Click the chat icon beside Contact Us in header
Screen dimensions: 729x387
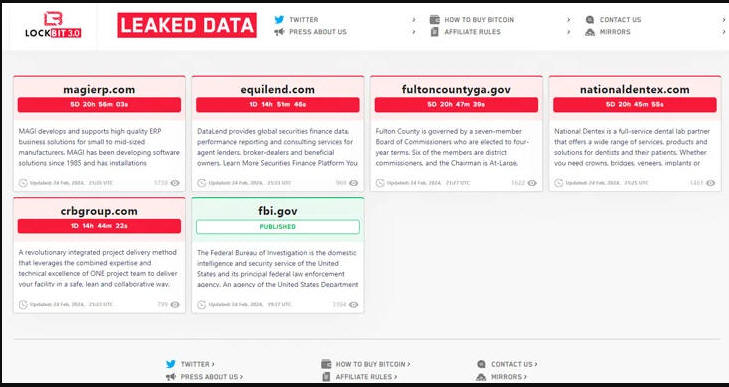coord(590,20)
